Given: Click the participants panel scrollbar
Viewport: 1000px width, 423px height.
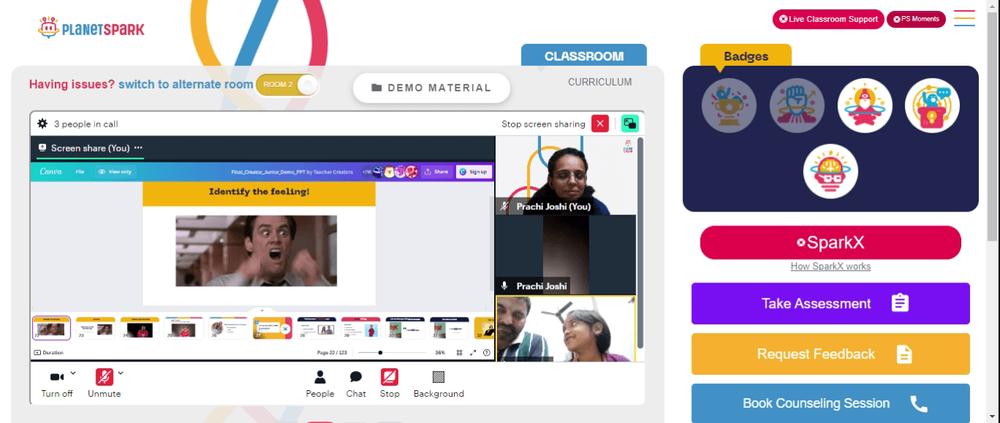Looking at the screenshot, I should [x=640, y=242].
